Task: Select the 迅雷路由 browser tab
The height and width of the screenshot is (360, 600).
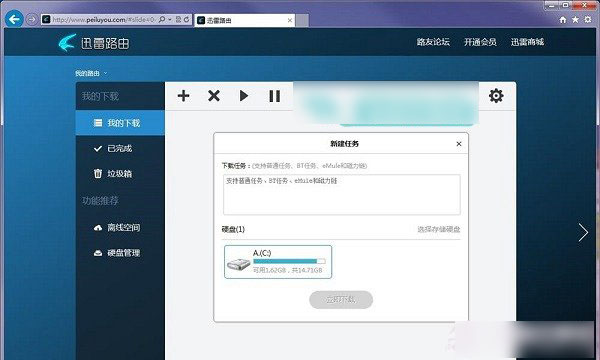Action: (245, 20)
